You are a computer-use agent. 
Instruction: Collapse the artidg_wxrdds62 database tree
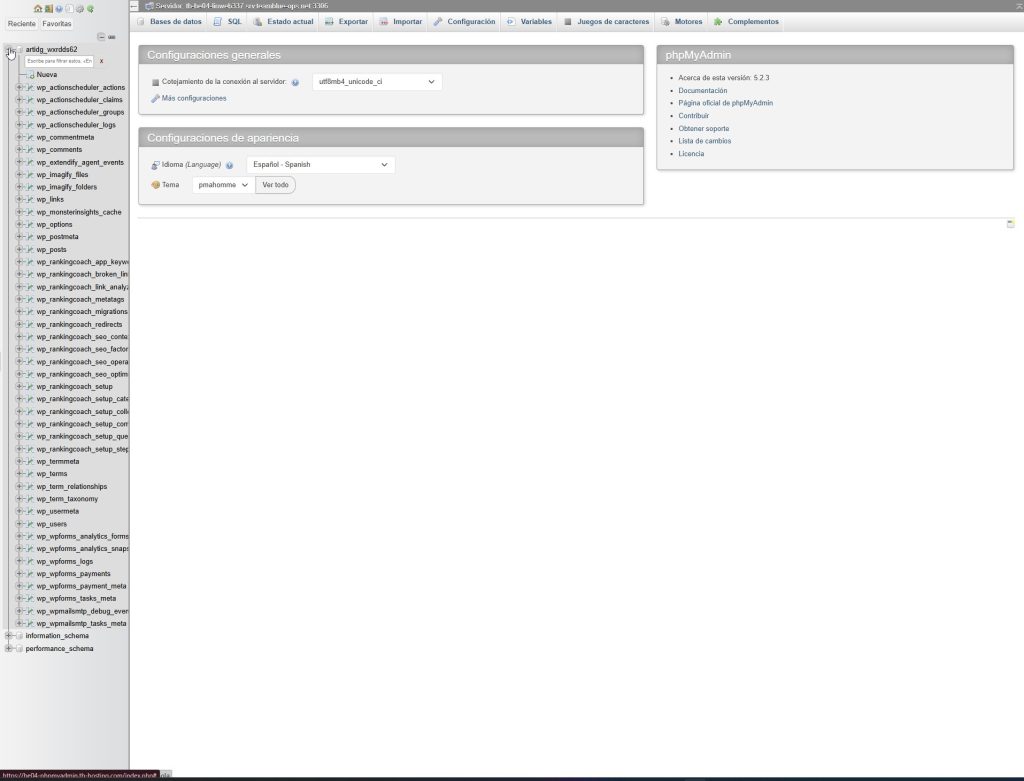[x=9, y=50]
